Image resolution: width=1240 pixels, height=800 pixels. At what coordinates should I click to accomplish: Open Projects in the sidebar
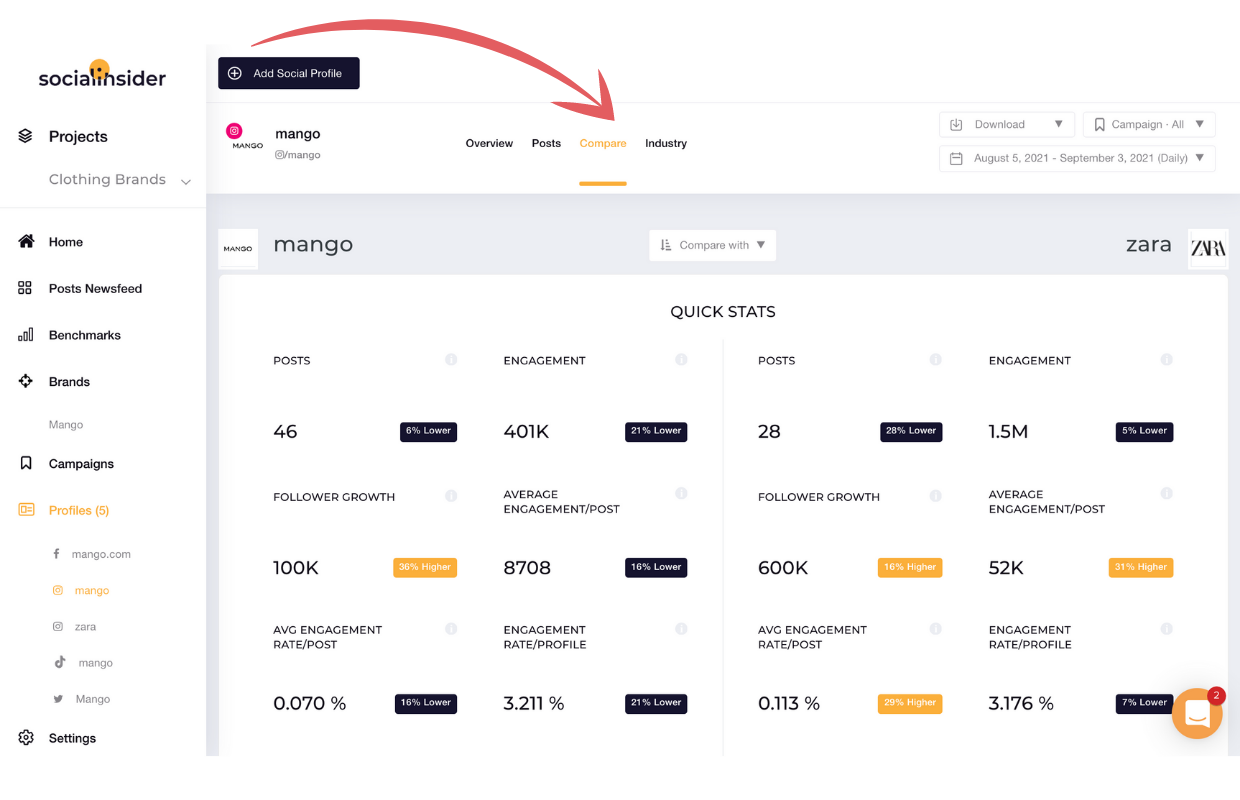click(x=78, y=137)
